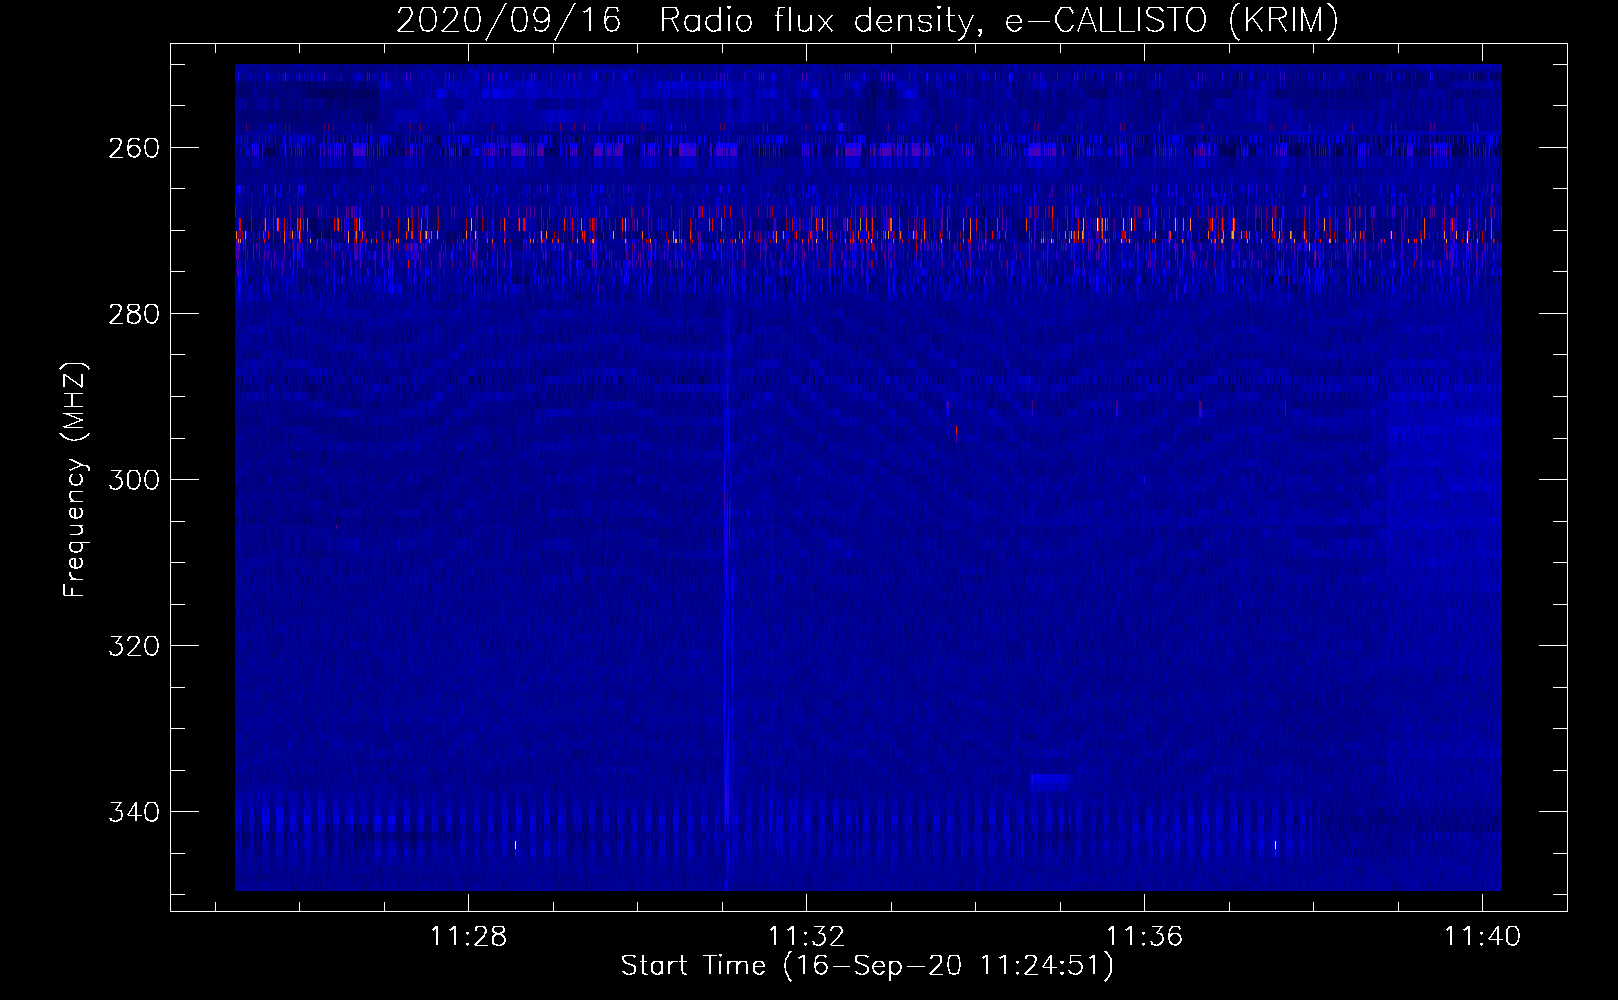Click the 320 frequency tick label
The height and width of the screenshot is (1000, 1618).
point(134,646)
